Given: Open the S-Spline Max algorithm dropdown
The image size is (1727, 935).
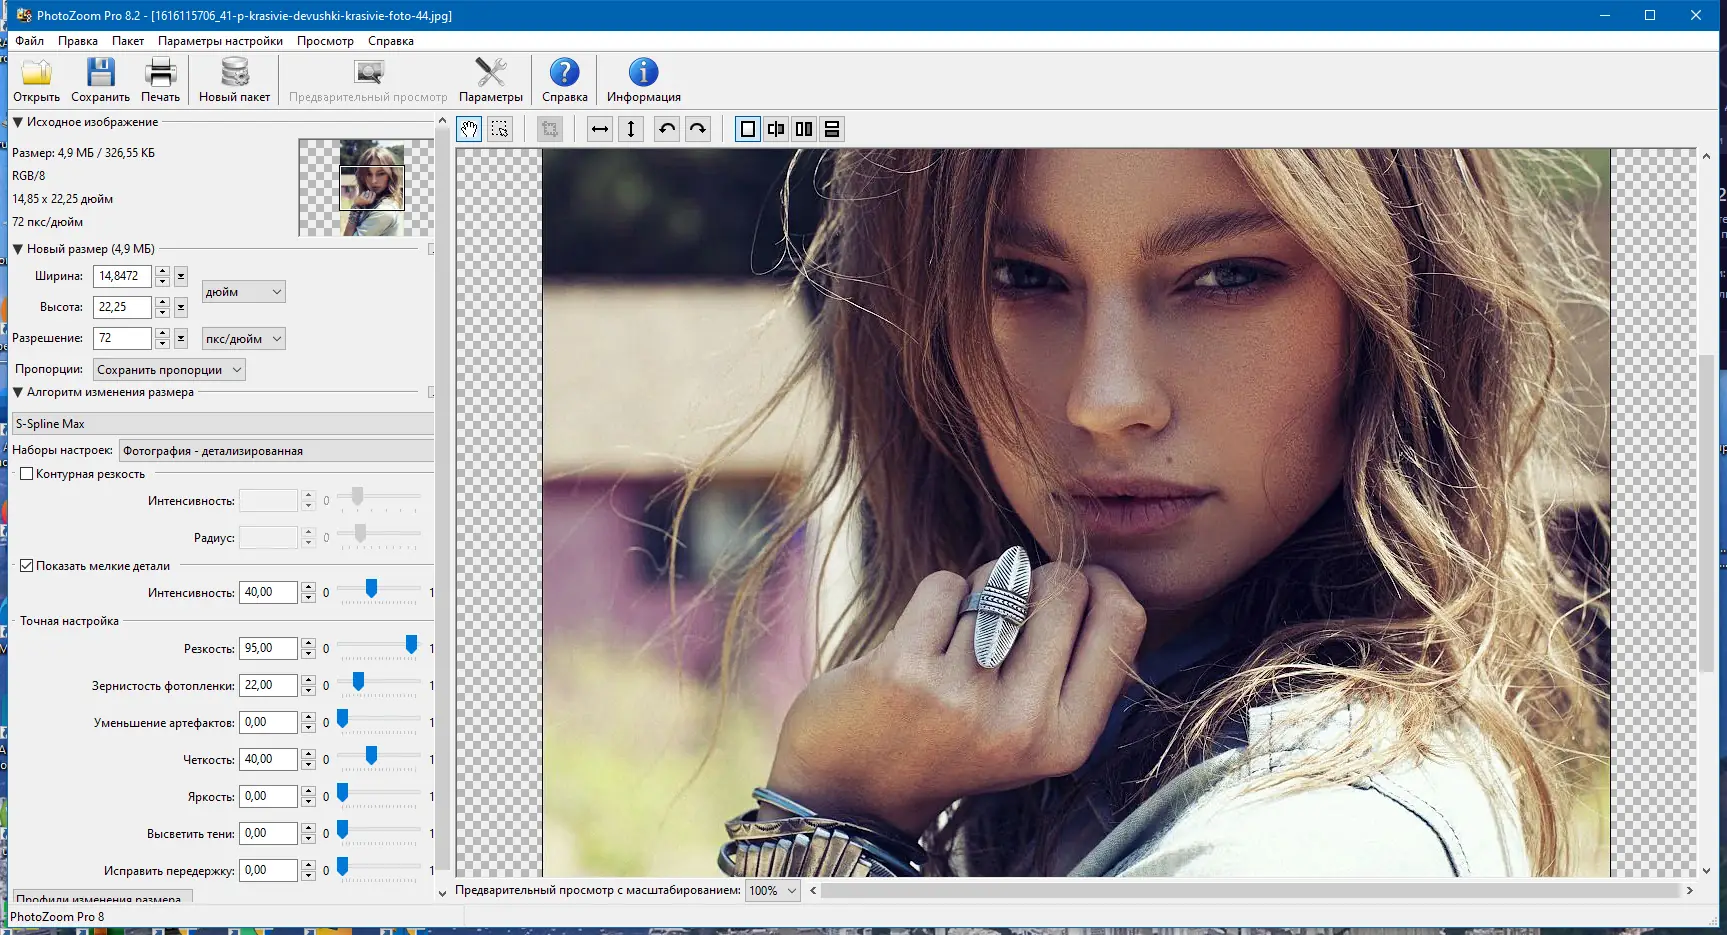Looking at the screenshot, I should click(223, 424).
